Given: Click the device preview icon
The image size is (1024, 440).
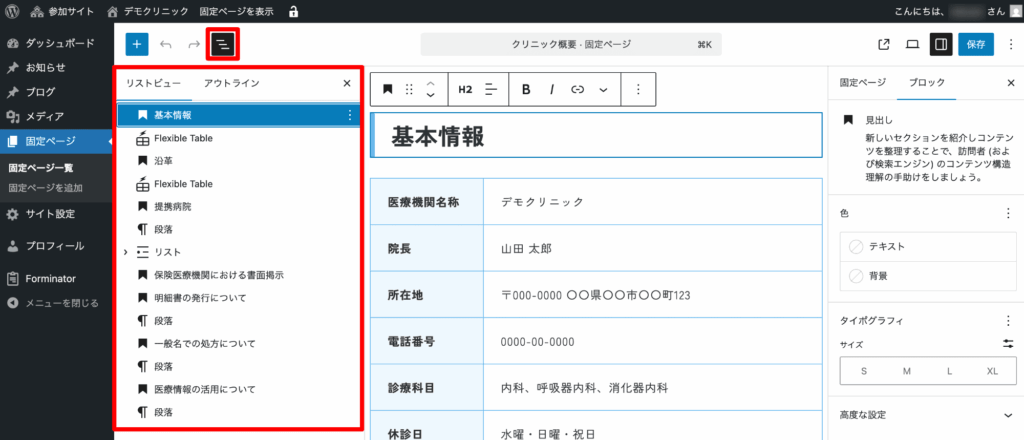Looking at the screenshot, I should click(912, 44).
